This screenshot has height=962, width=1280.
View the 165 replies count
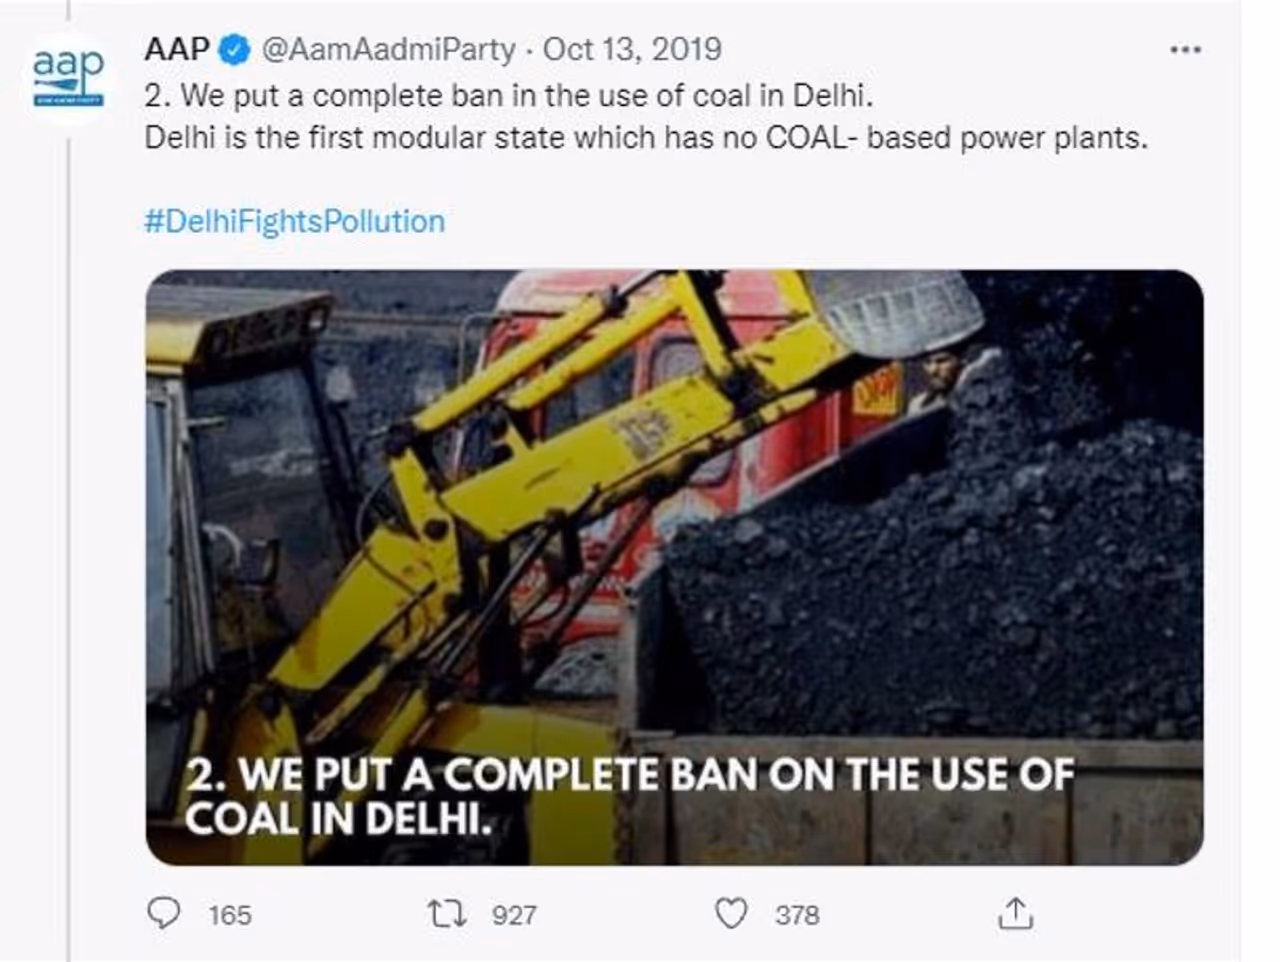tap(230, 915)
